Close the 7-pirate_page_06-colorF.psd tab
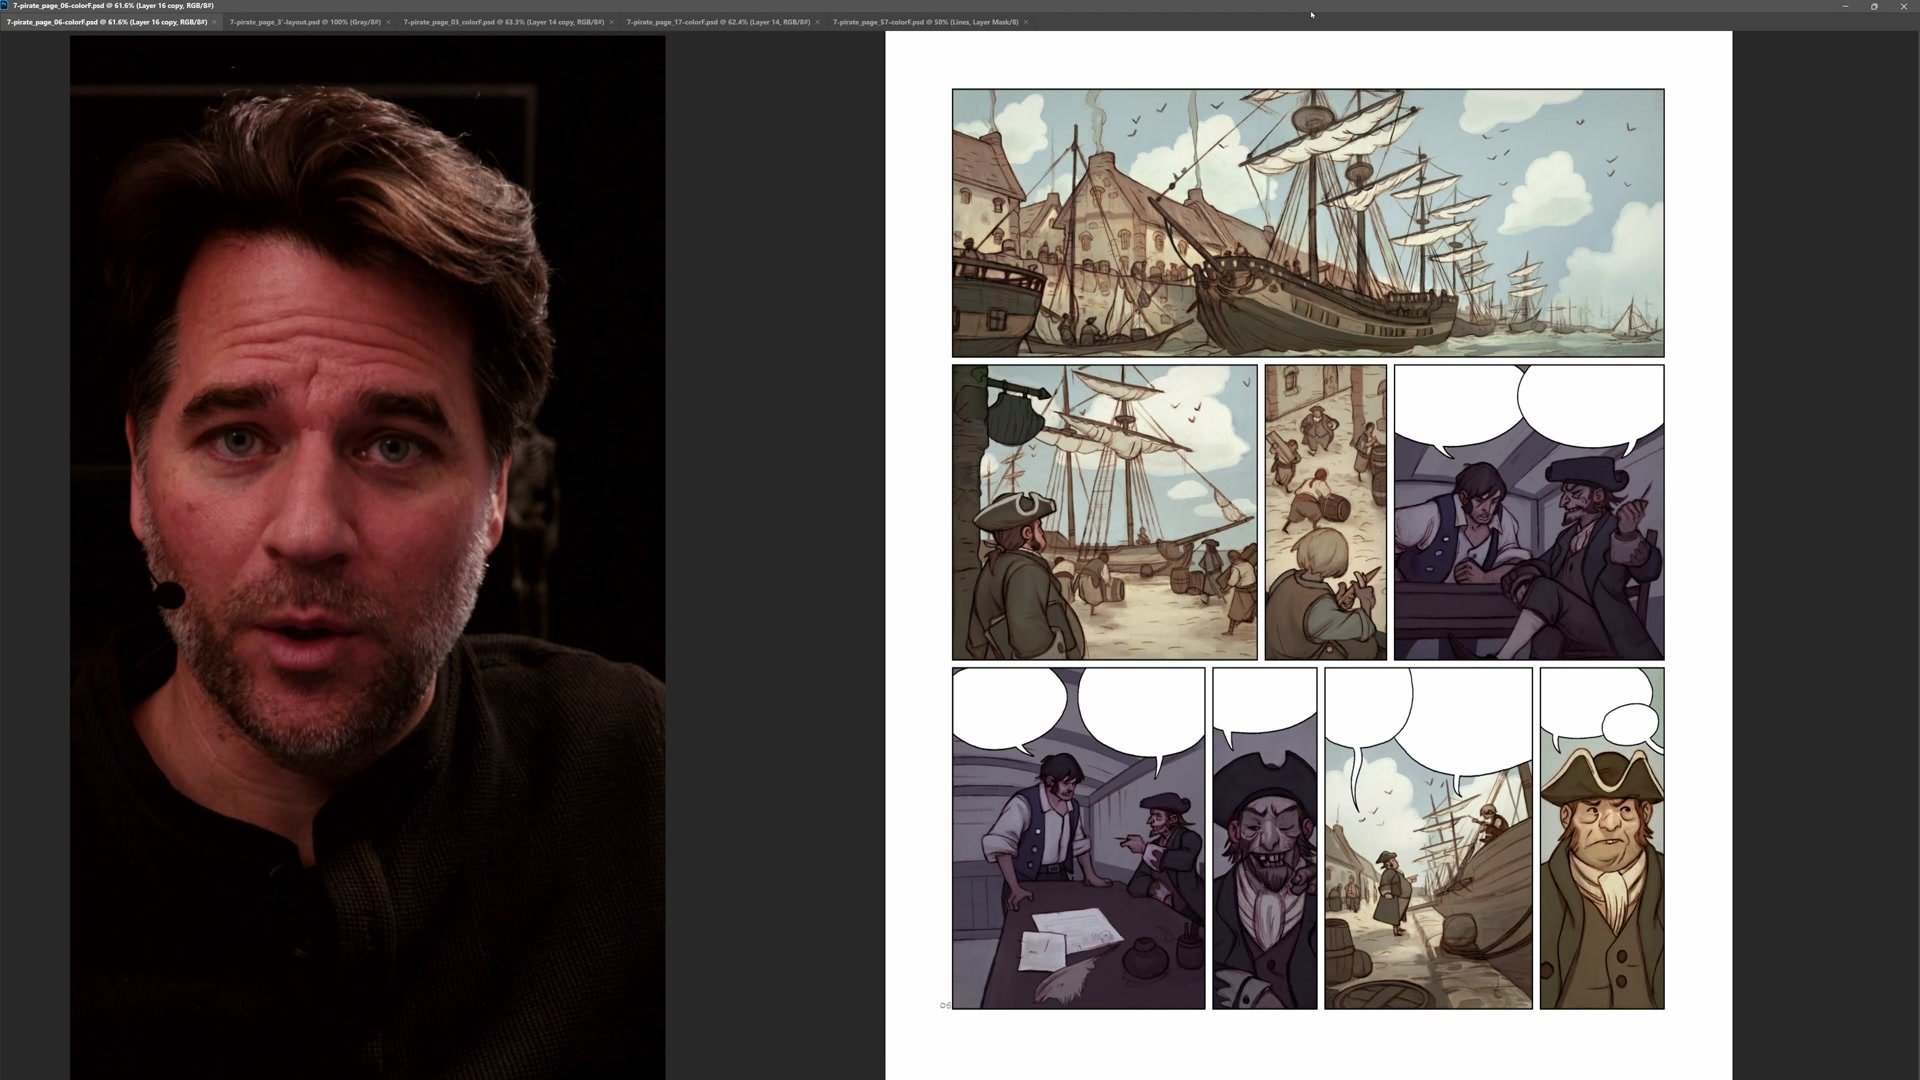 point(214,22)
